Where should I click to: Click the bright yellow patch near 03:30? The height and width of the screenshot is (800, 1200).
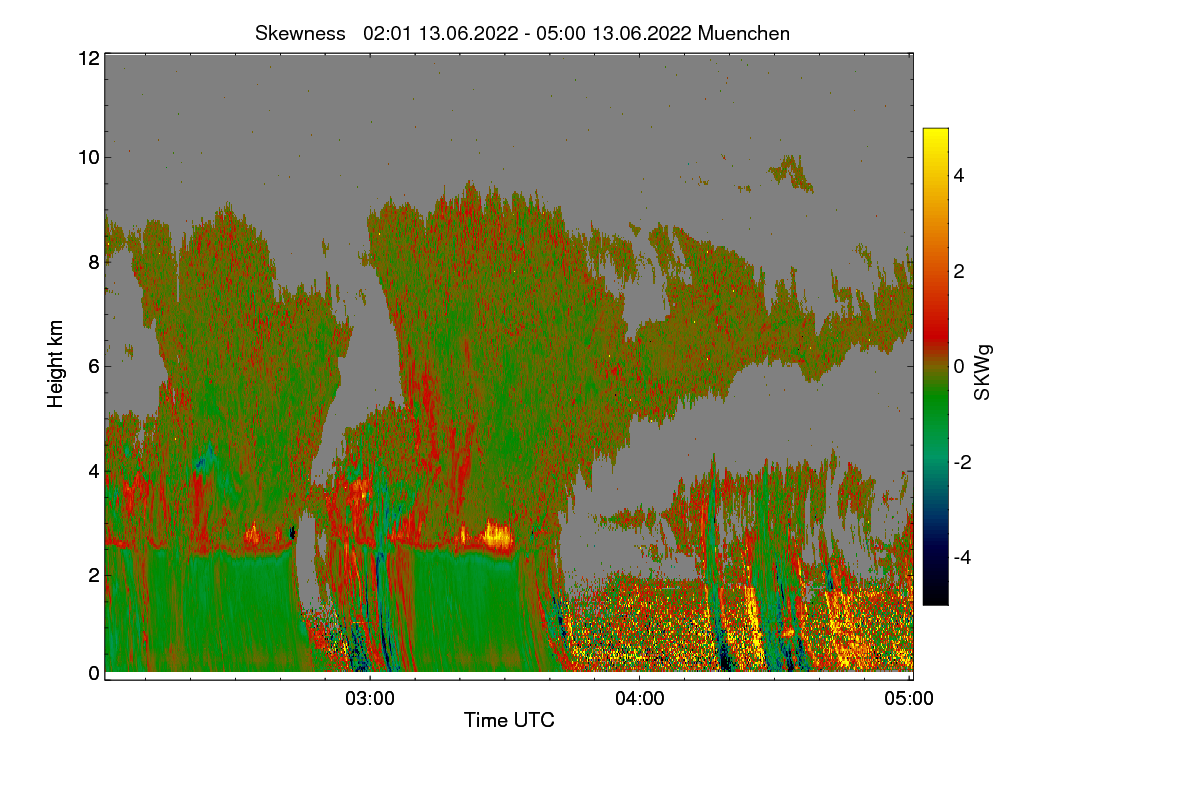[497, 536]
